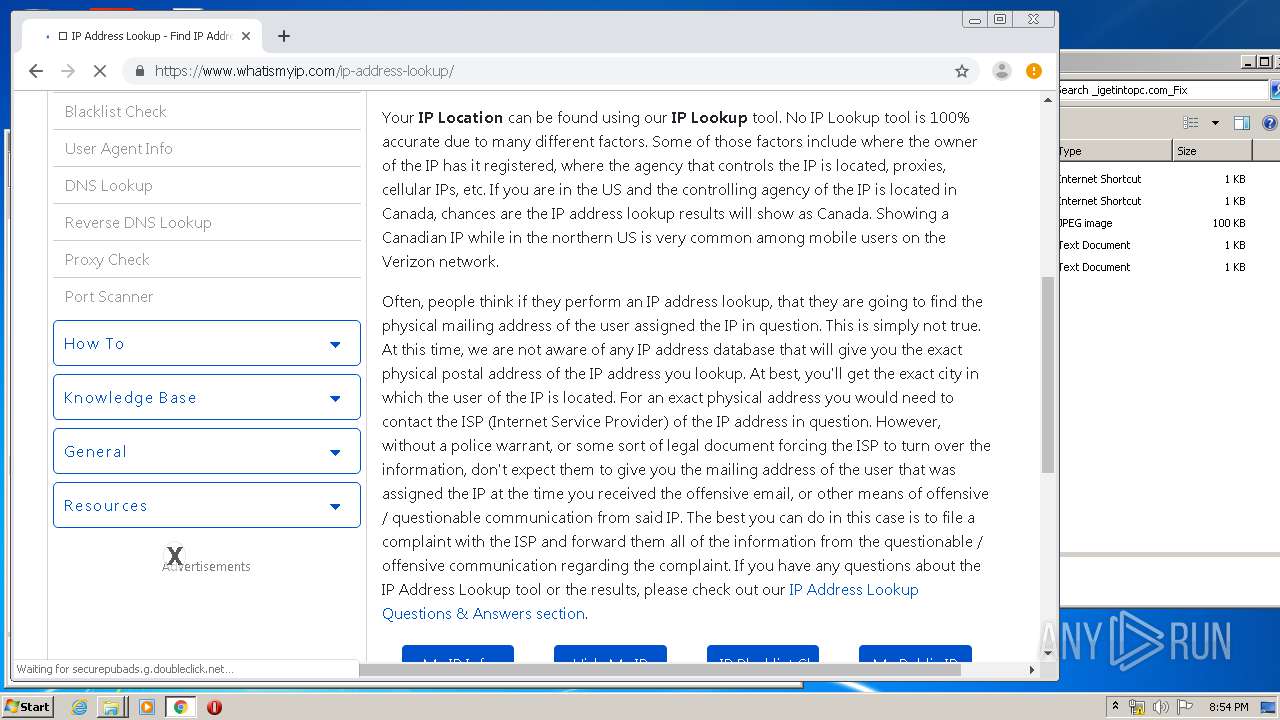Screen dimensions: 1280x720
Task: Bookmark this page with the star icon
Action: [962, 71]
